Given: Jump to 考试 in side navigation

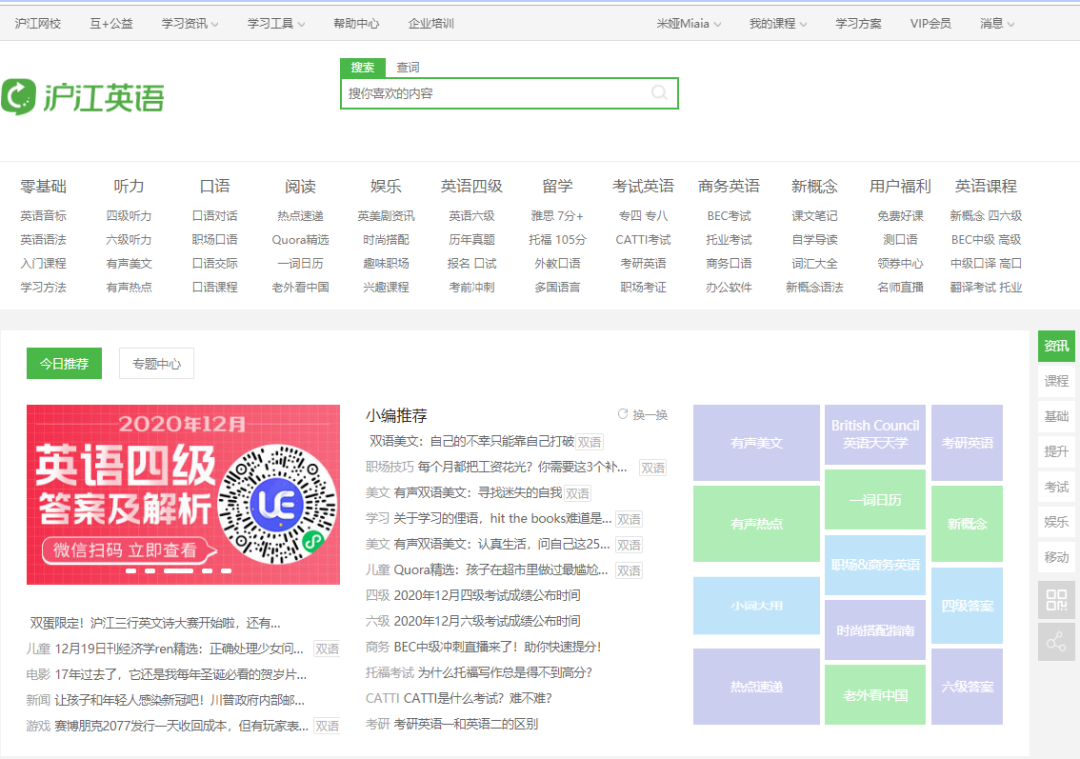Looking at the screenshot, I should (x=1056, y=487).
